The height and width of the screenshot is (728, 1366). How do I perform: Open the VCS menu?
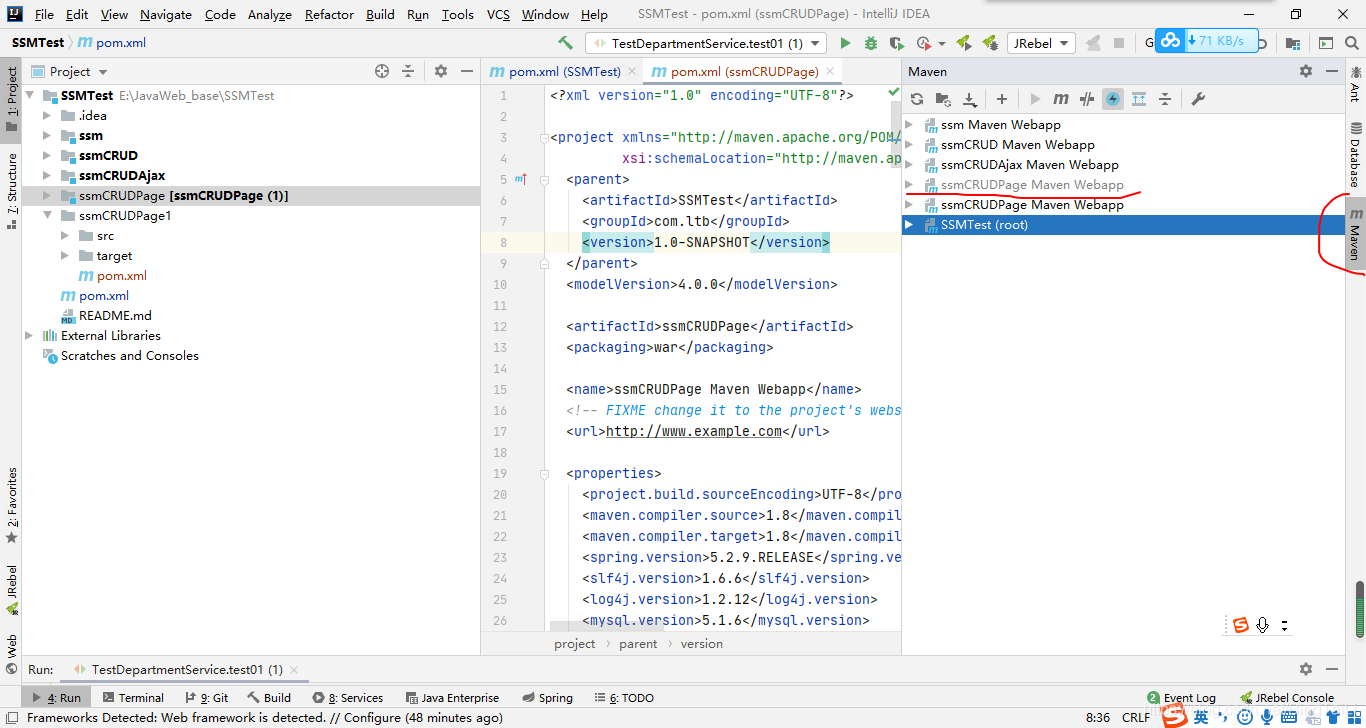pos(498,14)
